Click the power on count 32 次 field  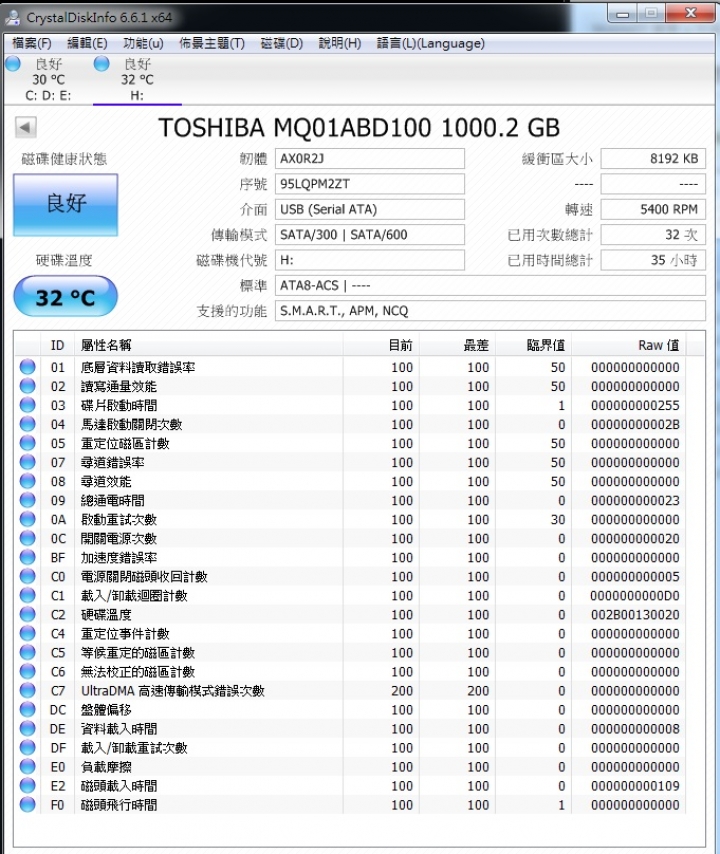(x=653, y=235)
